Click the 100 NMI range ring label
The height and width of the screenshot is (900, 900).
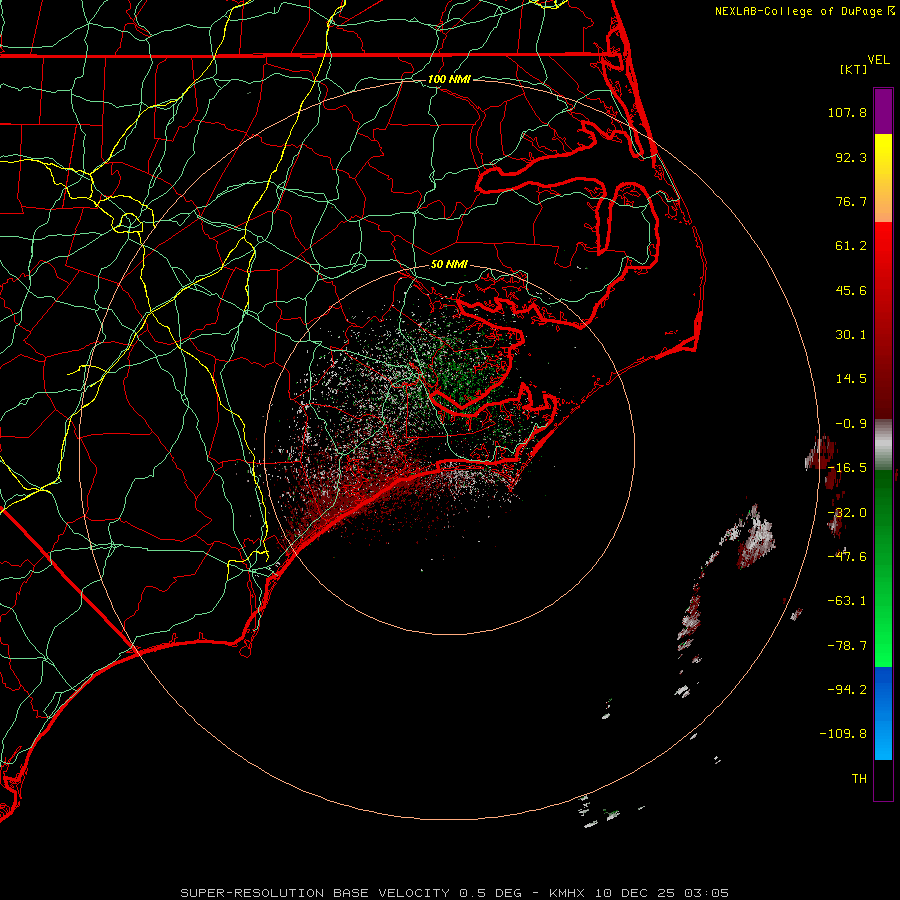(x=449, y=79)
